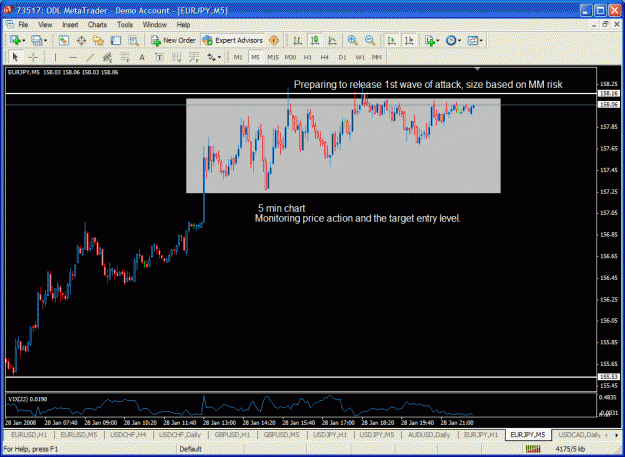Expand the Templates dropdown arrow
Screen dimensions: 625x457
click(481, 41)
